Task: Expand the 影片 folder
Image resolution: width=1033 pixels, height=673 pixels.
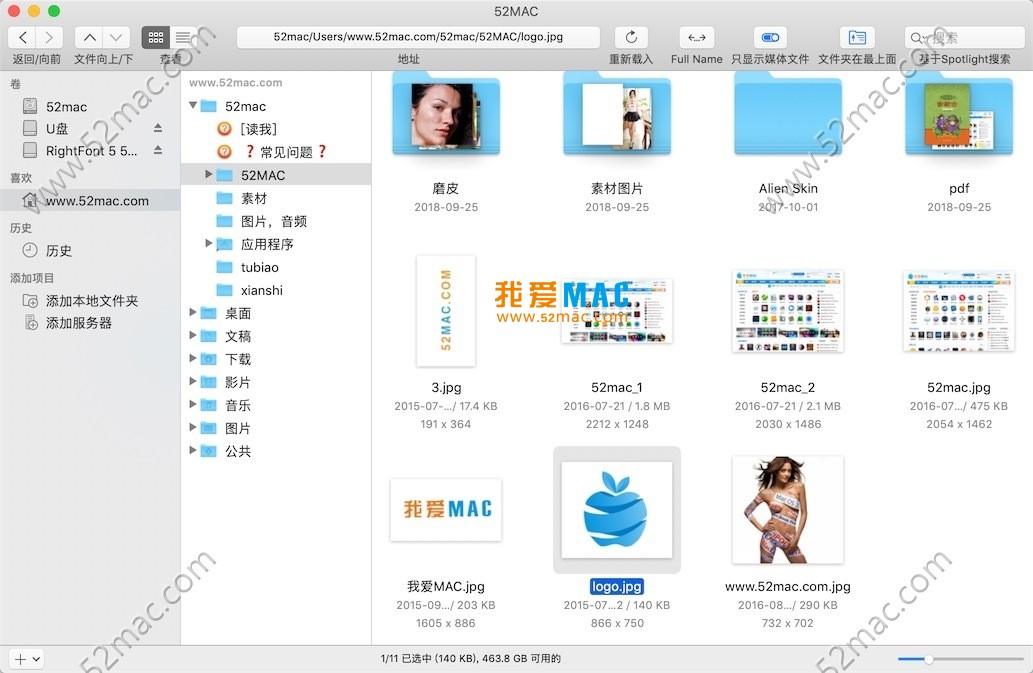Action: pyautogui.click(x=193, y=381)
